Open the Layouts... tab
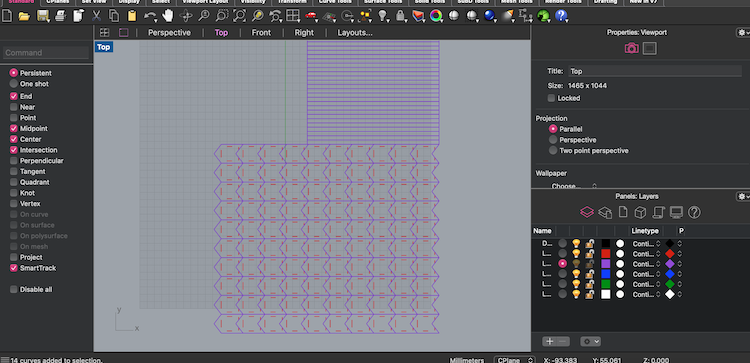Image resolution: width=750 pixels, height=363 pixels. [x=355, y=33]
